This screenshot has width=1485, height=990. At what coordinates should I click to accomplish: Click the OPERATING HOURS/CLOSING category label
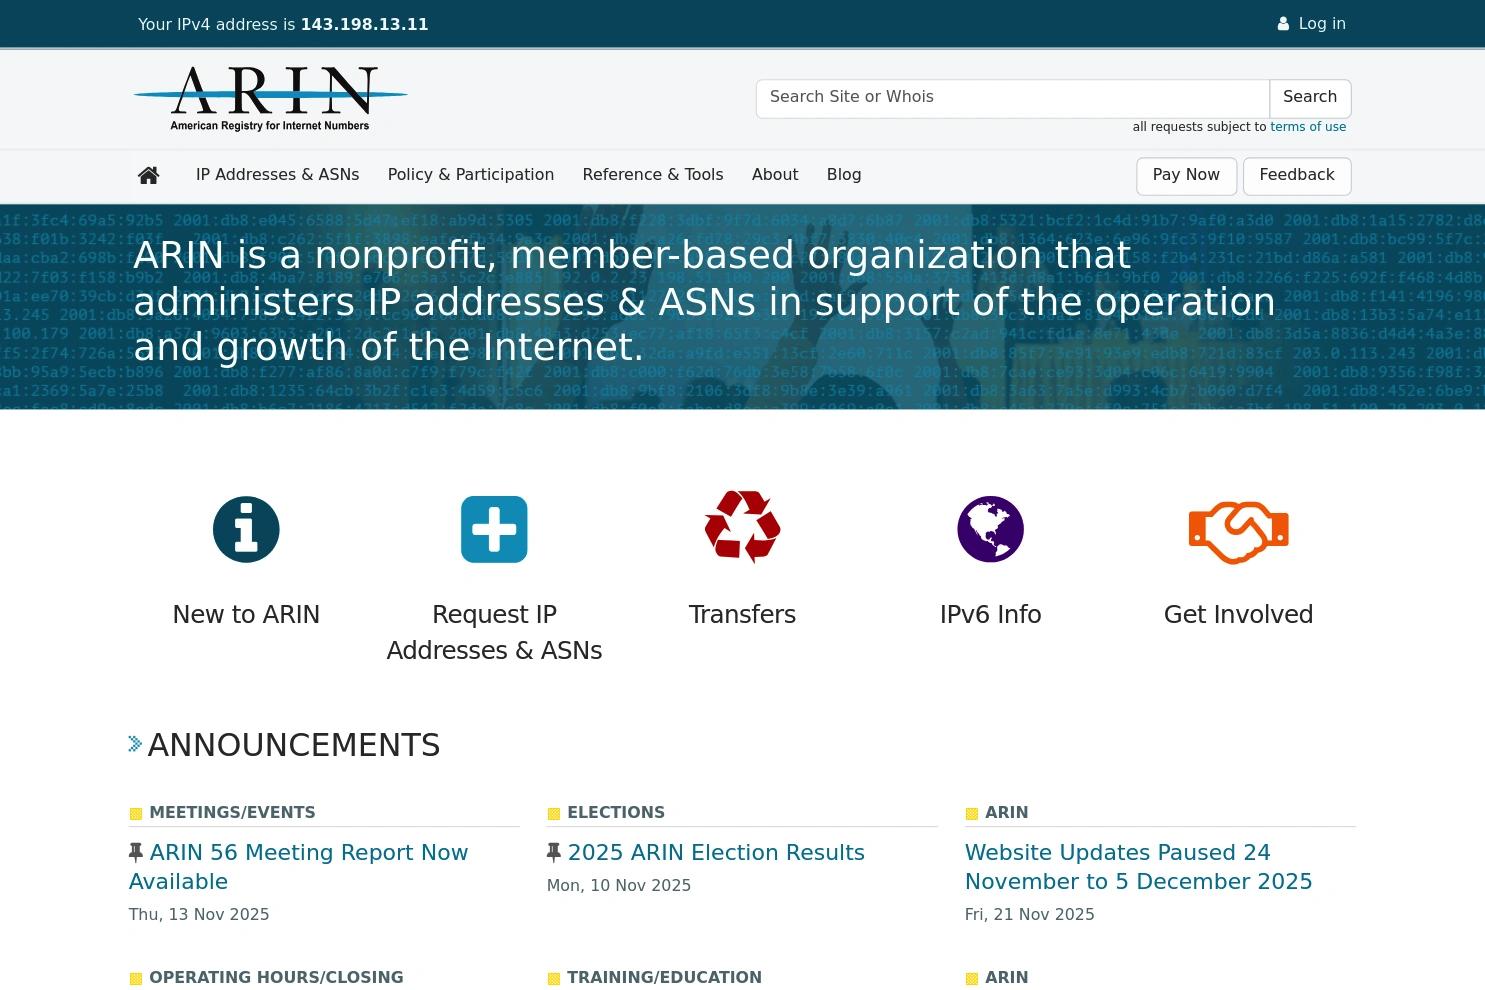(276, 978)
